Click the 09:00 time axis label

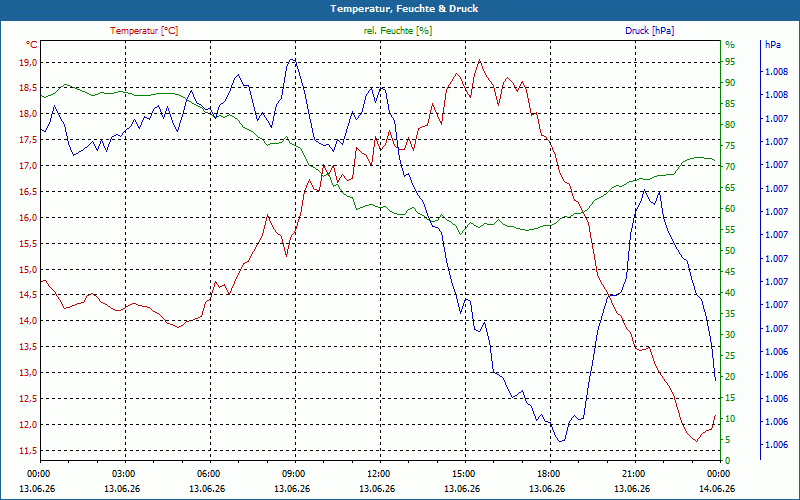tap(292, 473)
